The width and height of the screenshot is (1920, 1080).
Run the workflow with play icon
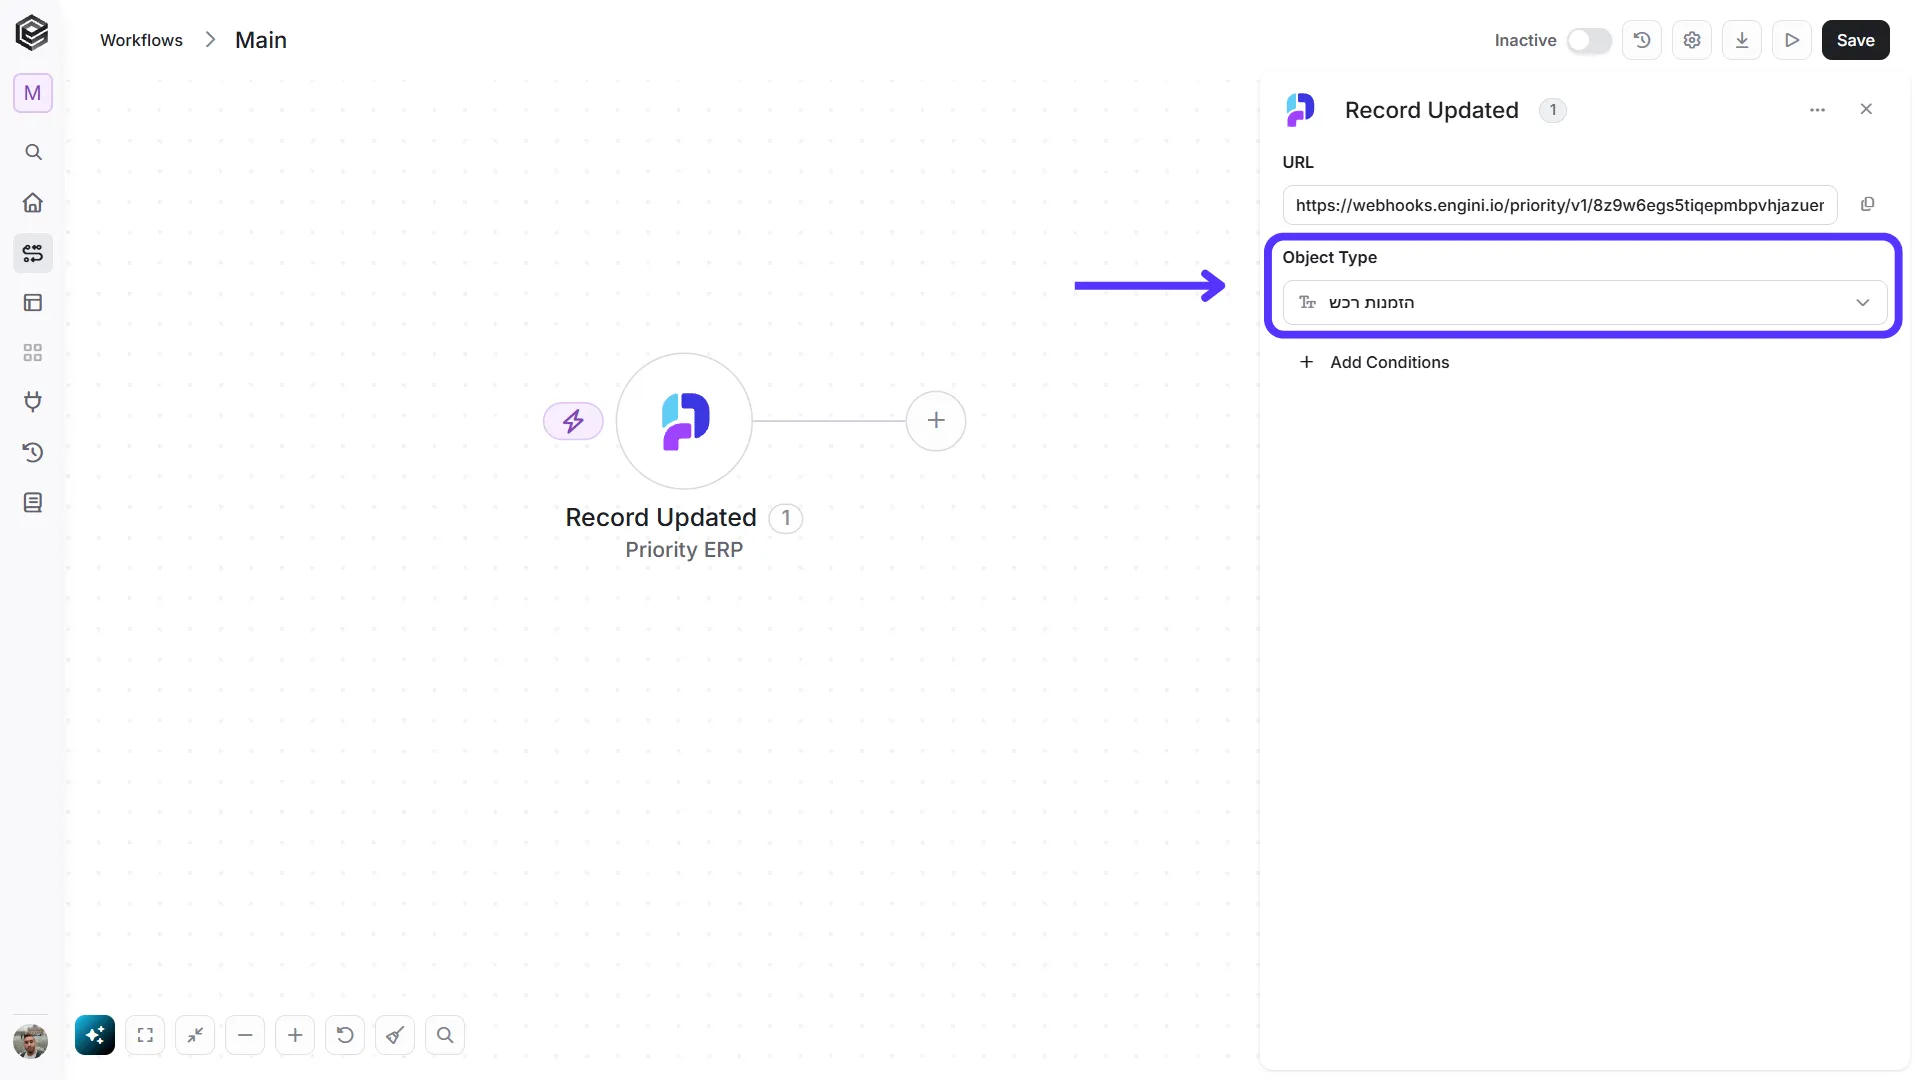pos(1792,40)
